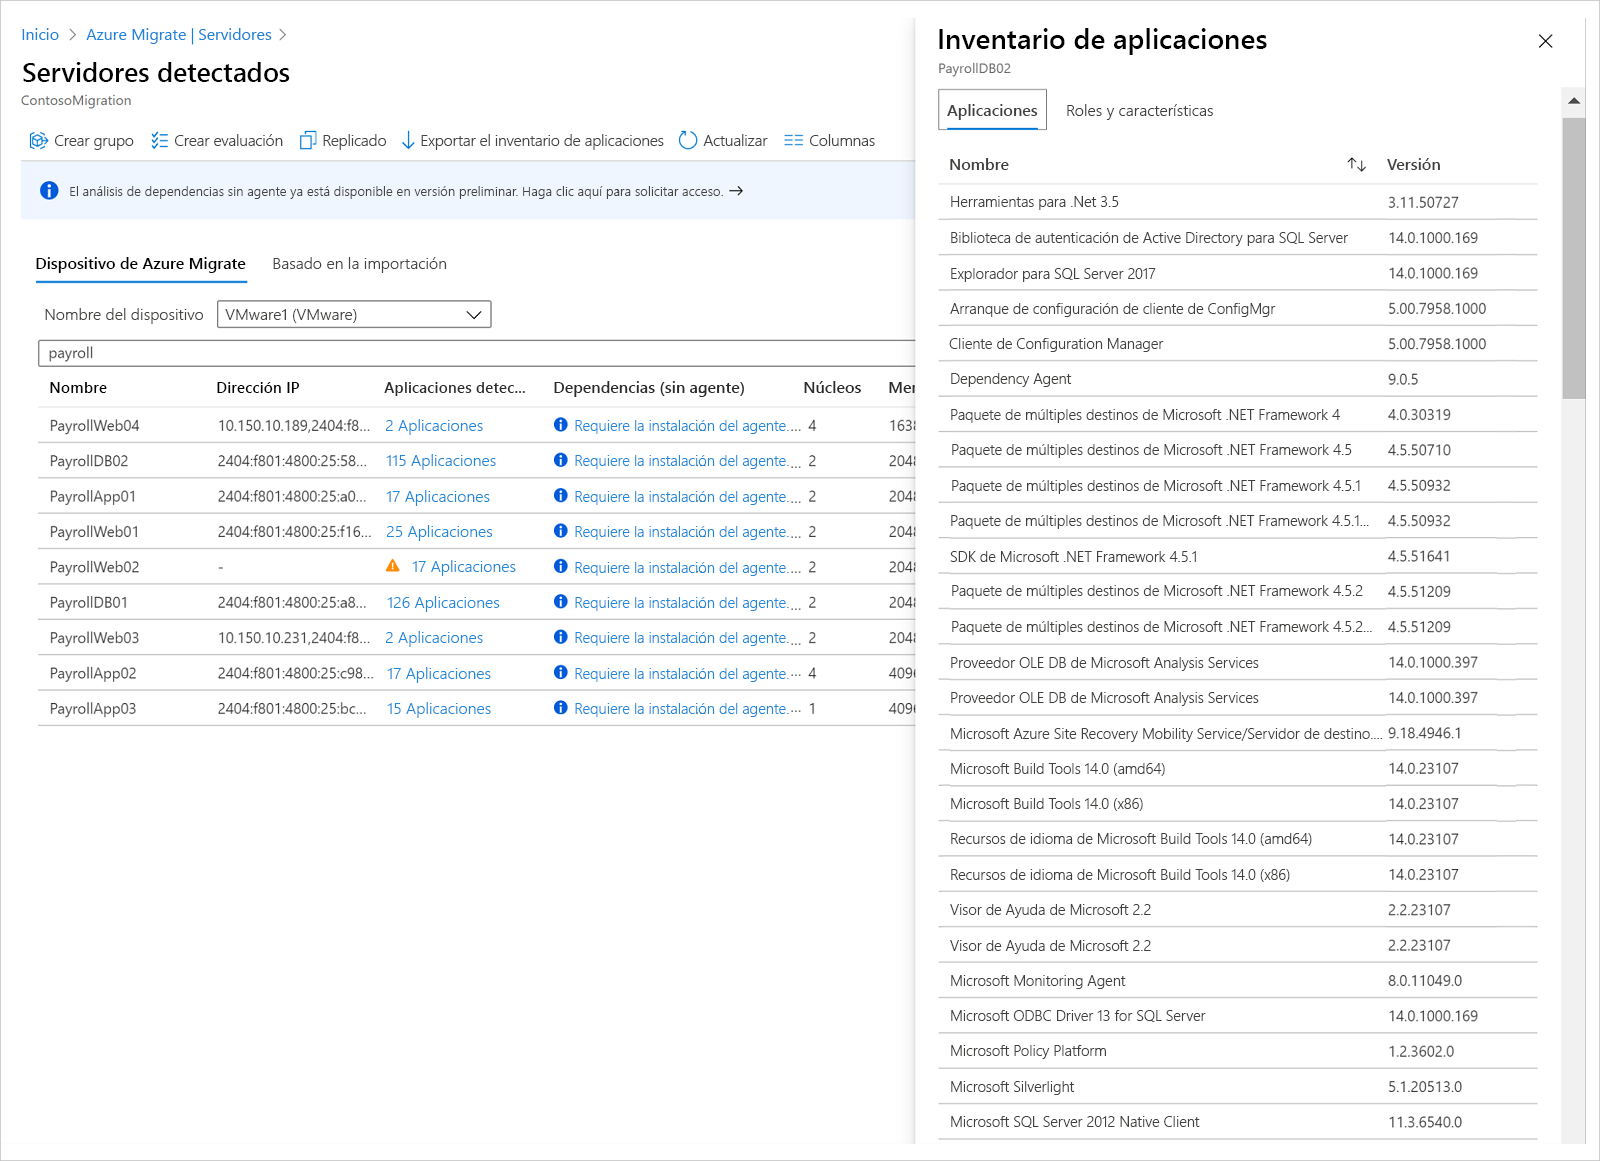Click info icon in PayrollDB01 dependencies cell
The width and height of the screenshot is (1600, 1161).
click(x=561, y=602)
